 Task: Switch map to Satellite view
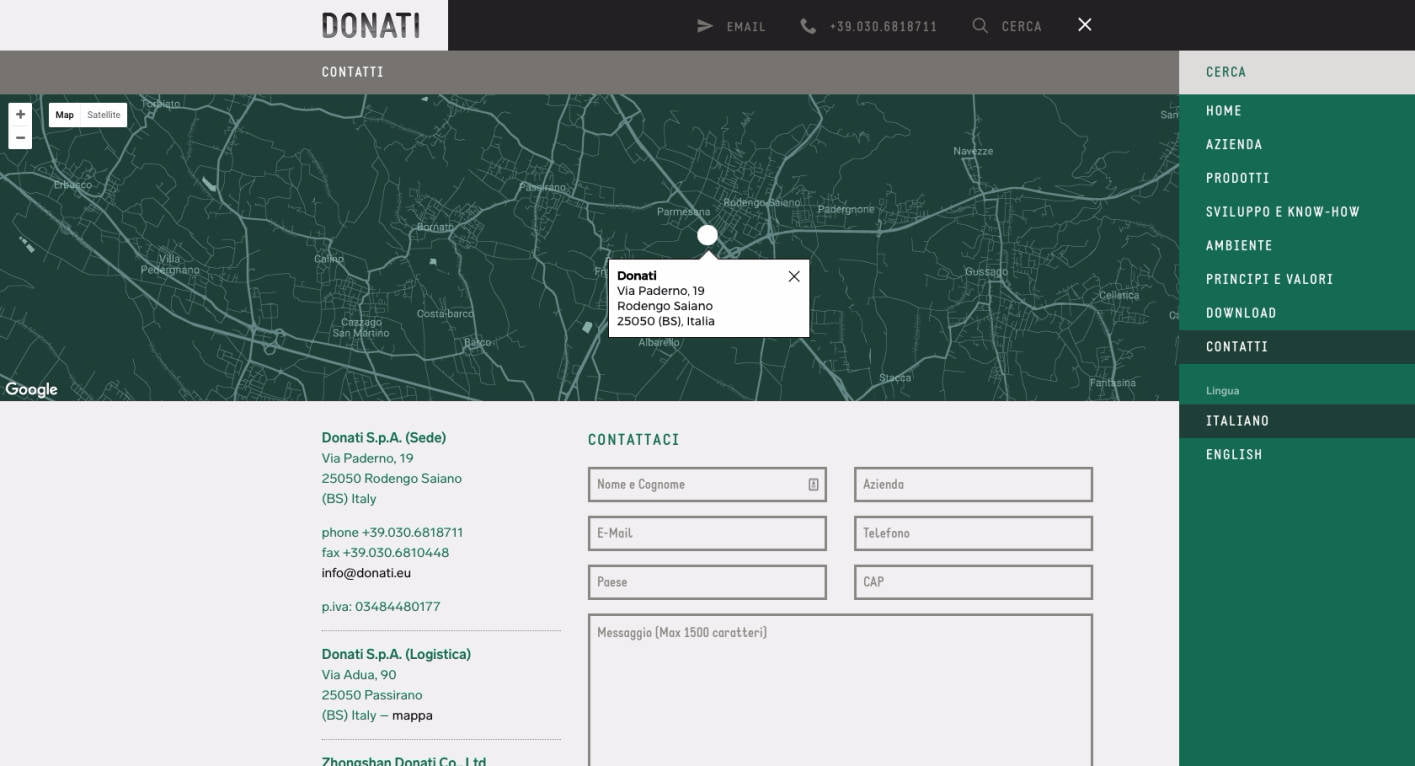104,115
